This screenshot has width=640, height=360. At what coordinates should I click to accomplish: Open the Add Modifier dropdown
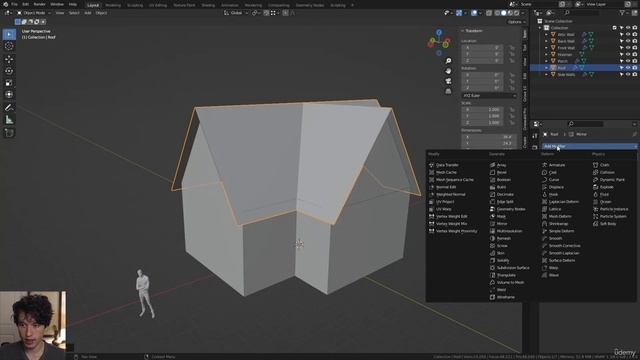[x=589, y=146]
